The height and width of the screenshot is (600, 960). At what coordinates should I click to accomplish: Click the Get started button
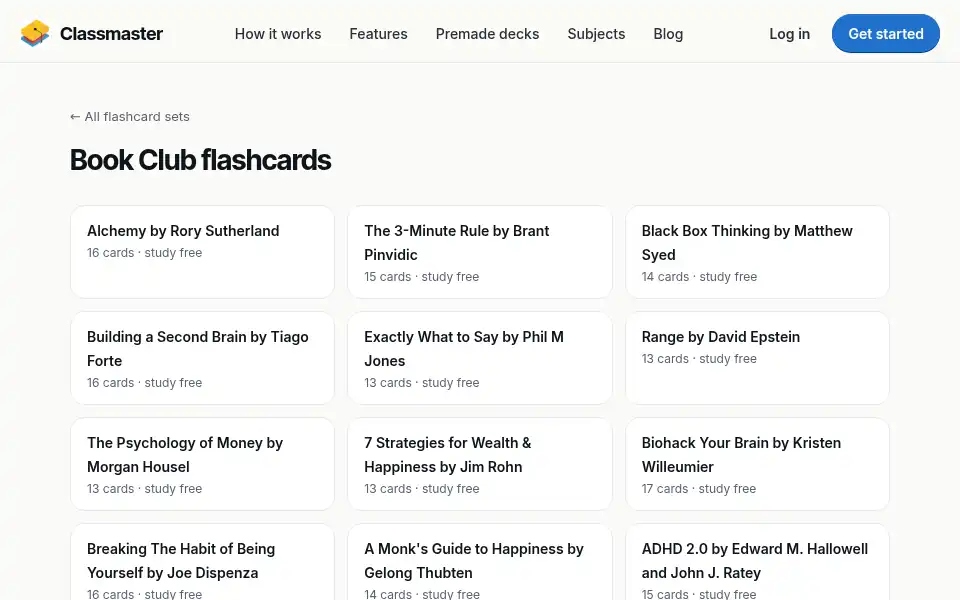point(885,34)
